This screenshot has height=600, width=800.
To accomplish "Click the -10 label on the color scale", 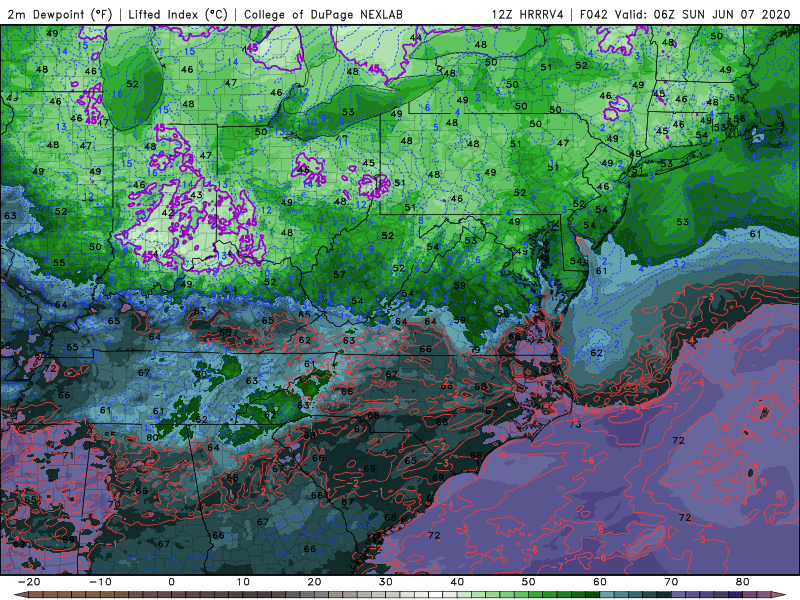I will [100, 582].
